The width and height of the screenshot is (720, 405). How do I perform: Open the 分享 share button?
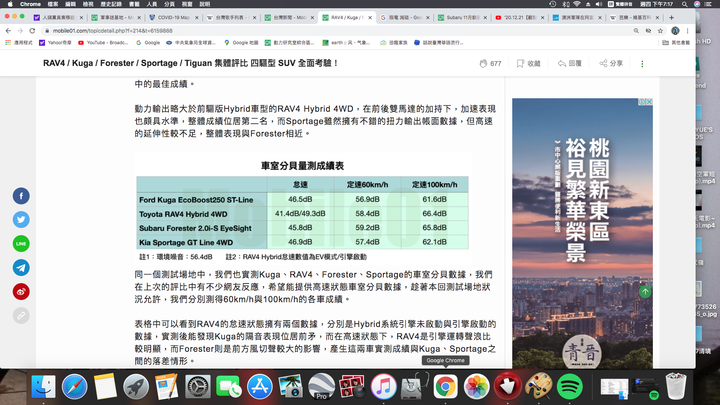[611, 63]
